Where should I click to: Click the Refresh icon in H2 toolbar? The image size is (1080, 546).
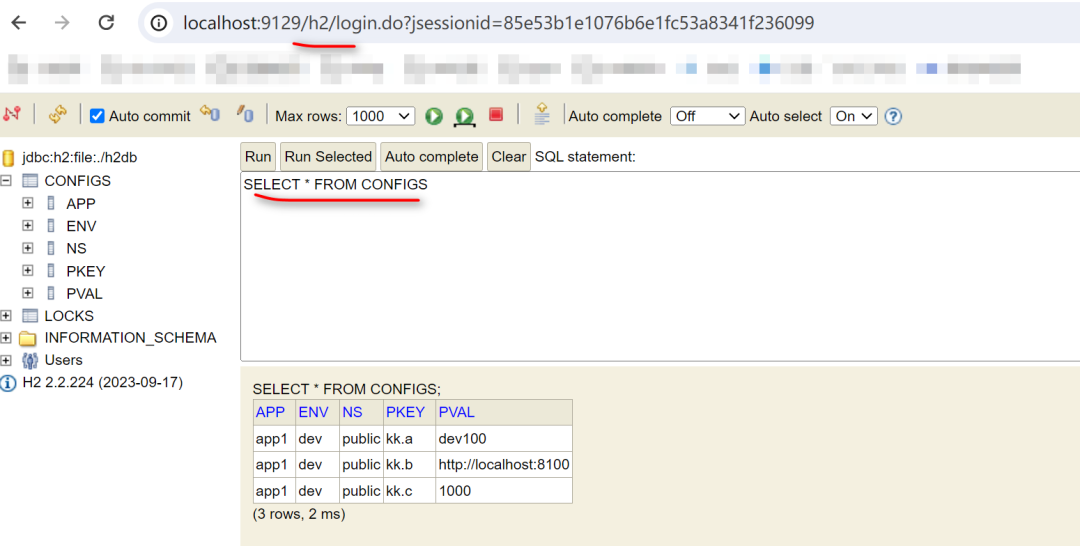coord(58,114)
